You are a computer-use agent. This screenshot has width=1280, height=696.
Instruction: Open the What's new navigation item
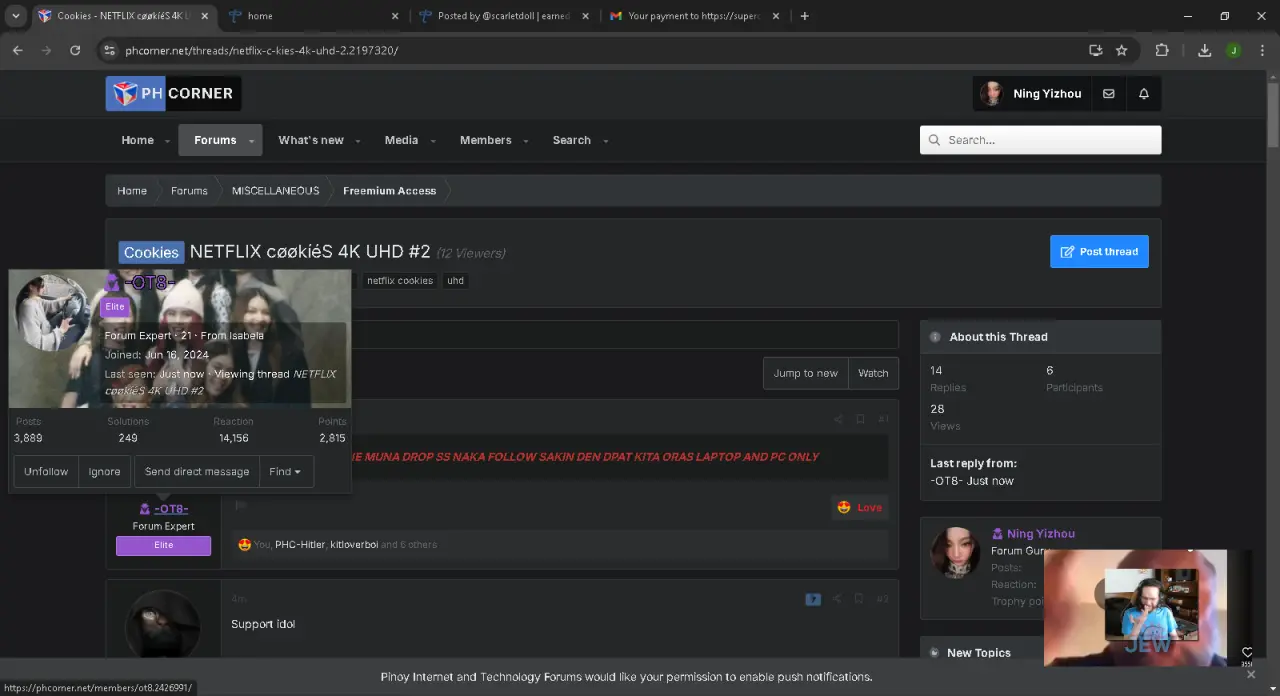(311, 140)
